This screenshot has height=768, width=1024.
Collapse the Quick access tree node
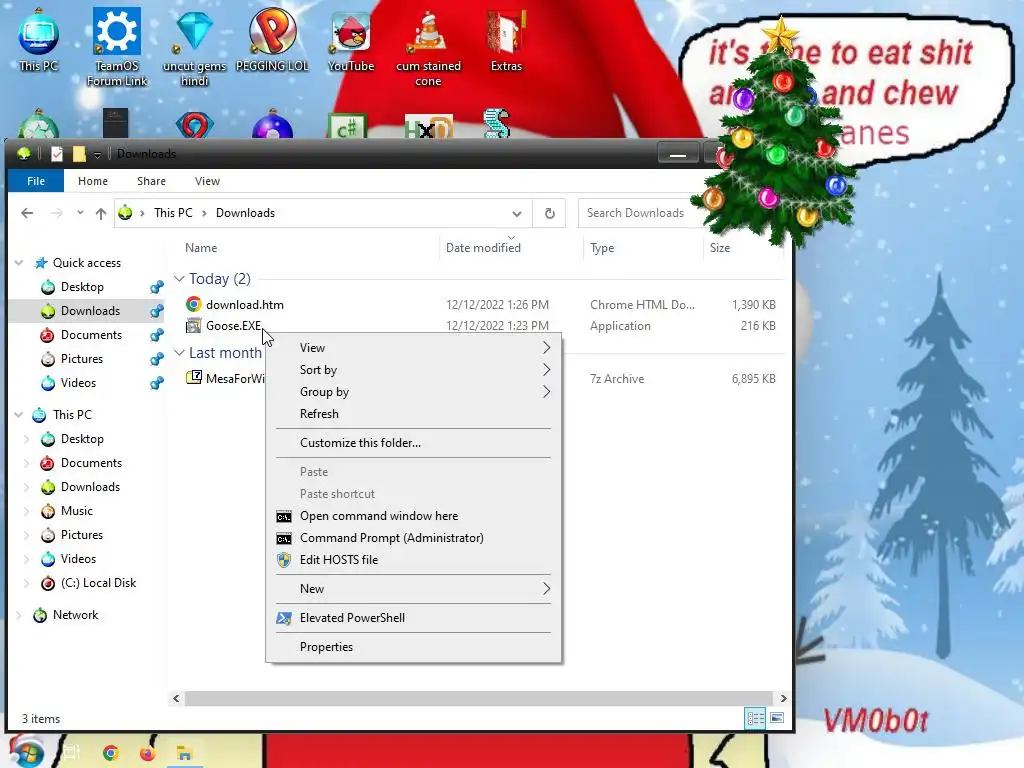pos(19,263)
